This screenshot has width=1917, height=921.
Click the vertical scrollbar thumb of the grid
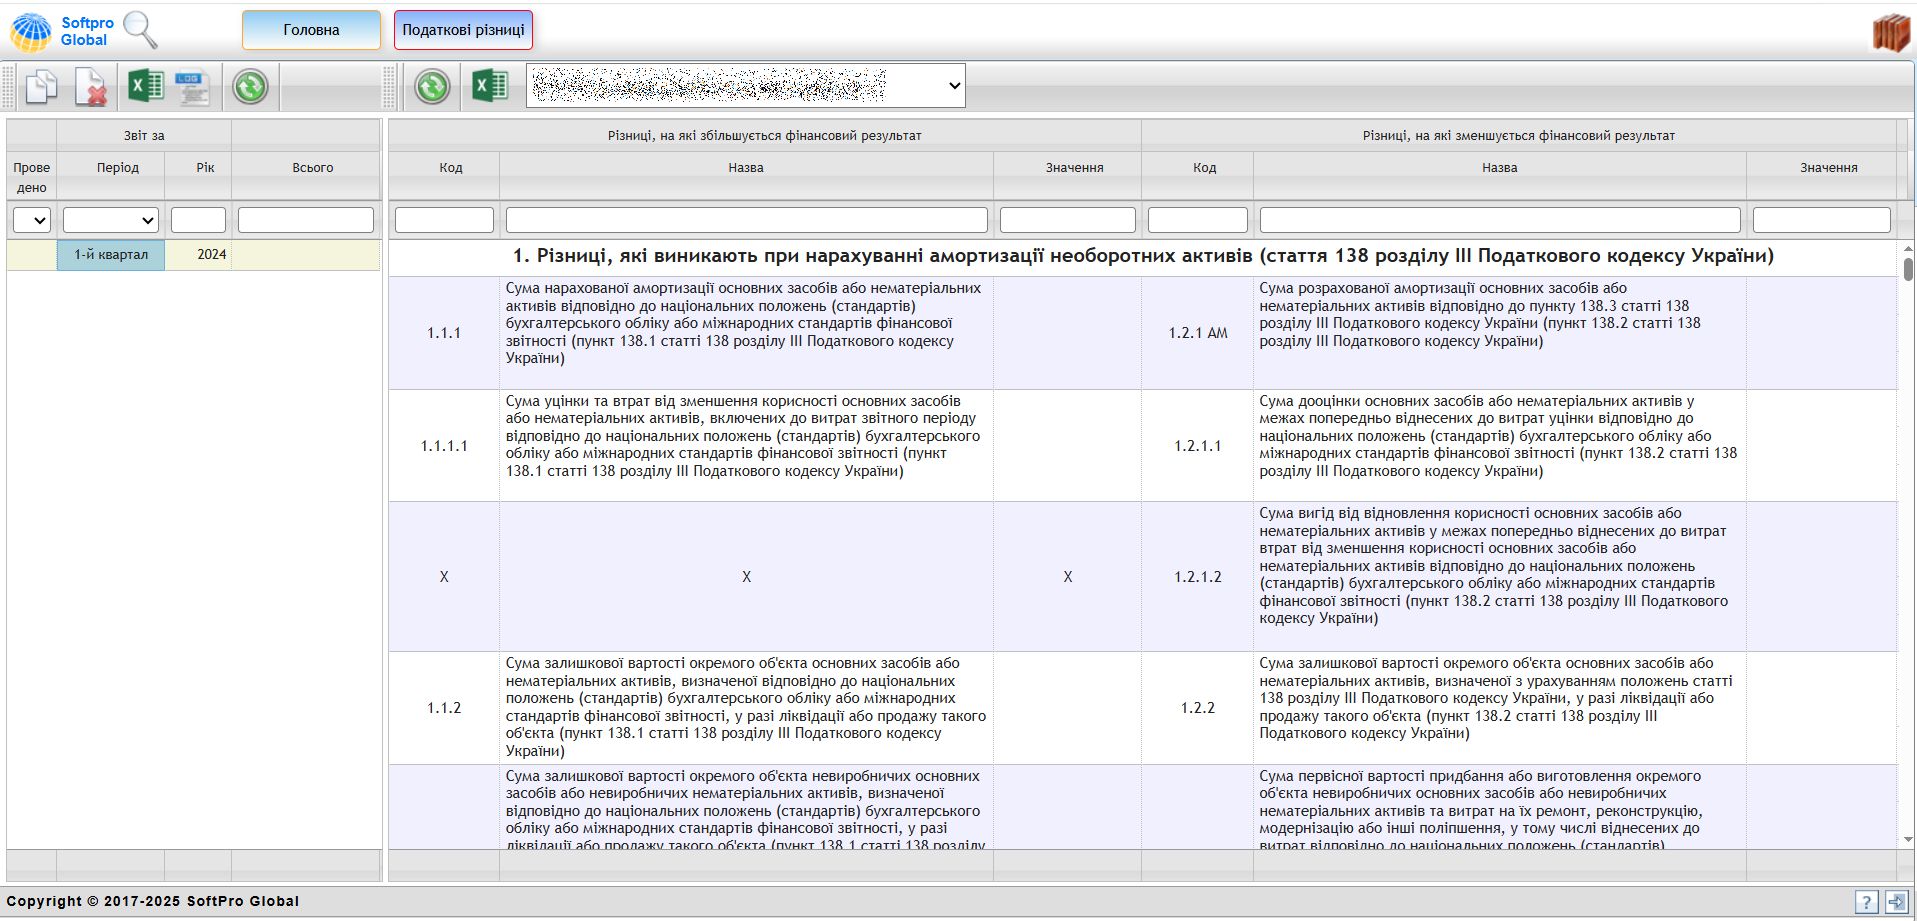click(x=1908, y=269)
